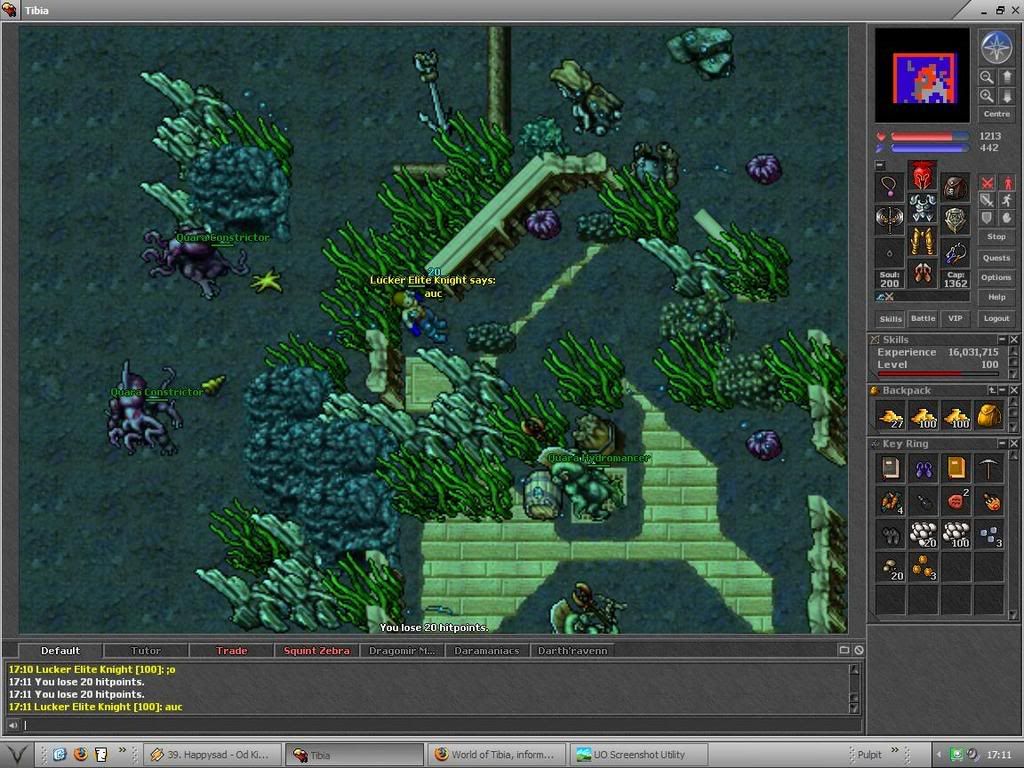Toggle secure mode hand icon
Image resolution: width=1024 pixels, height=768 pixels.
[x=1007, y=217]
